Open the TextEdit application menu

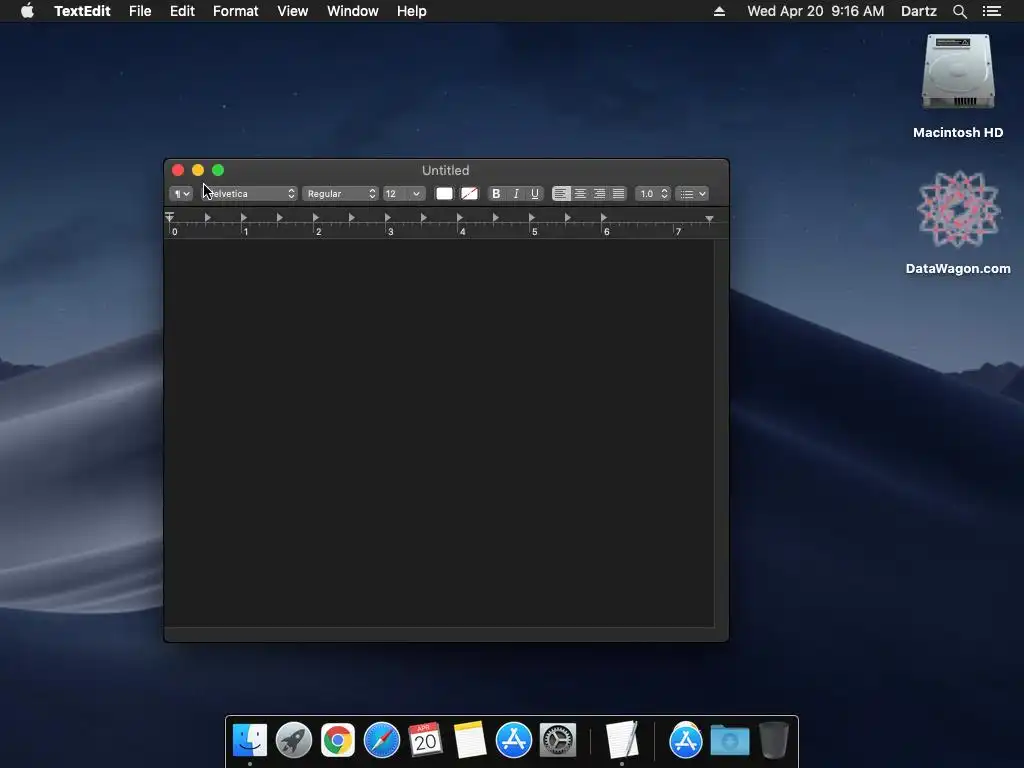(x=82, y=11)
